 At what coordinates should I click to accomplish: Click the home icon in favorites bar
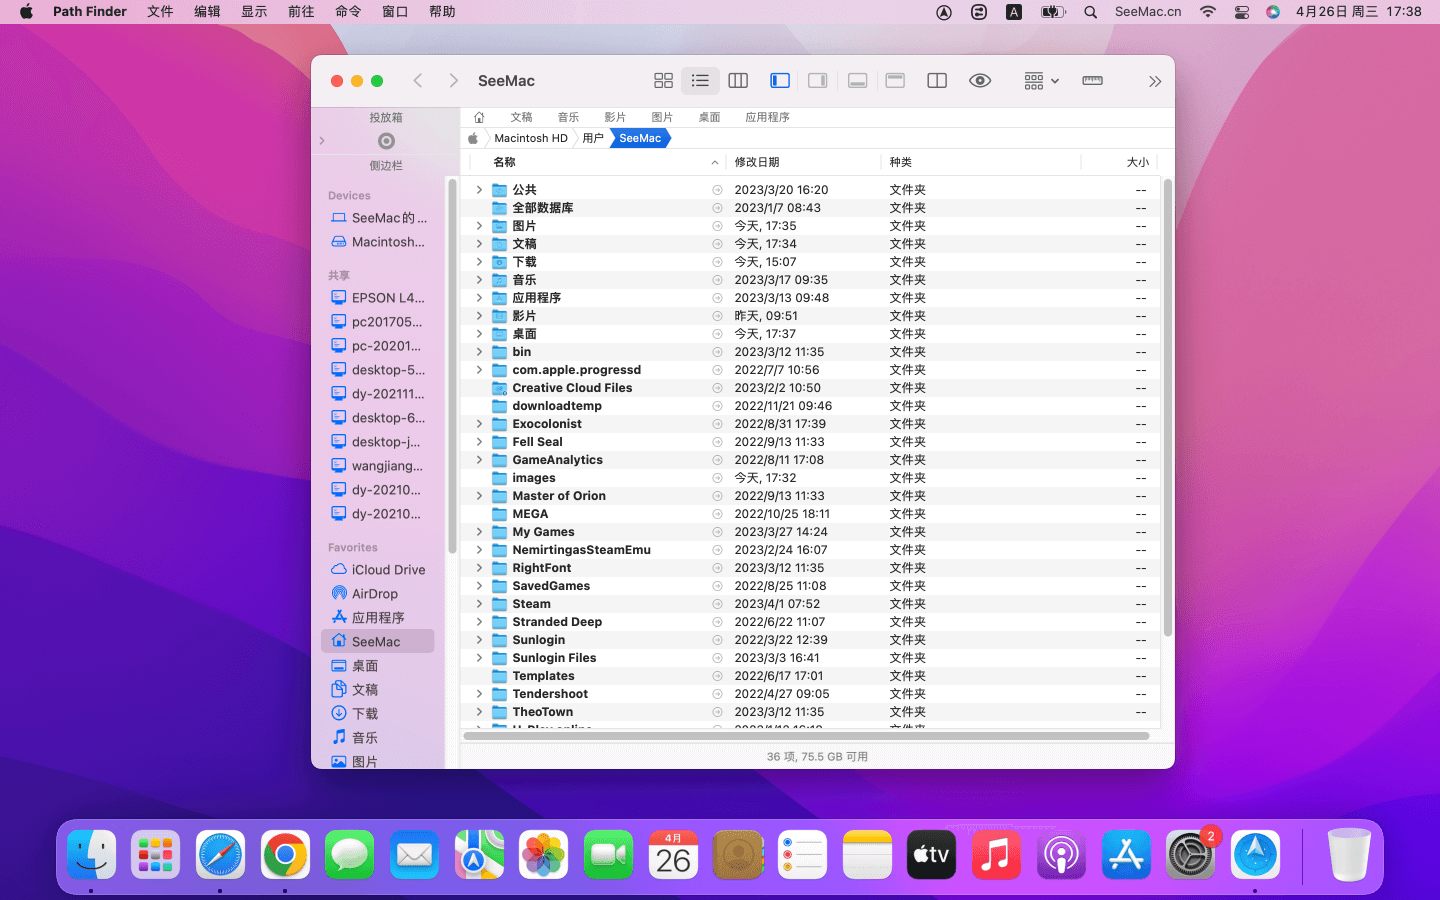coord(479,117)
